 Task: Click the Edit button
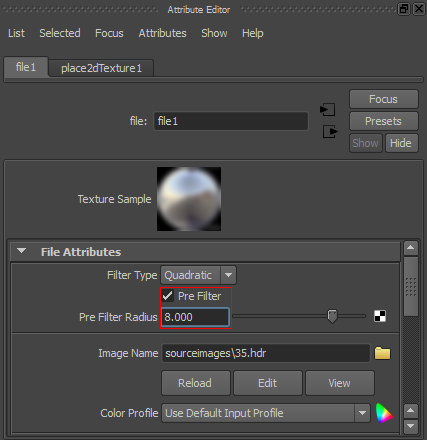[x=268, y=383]
